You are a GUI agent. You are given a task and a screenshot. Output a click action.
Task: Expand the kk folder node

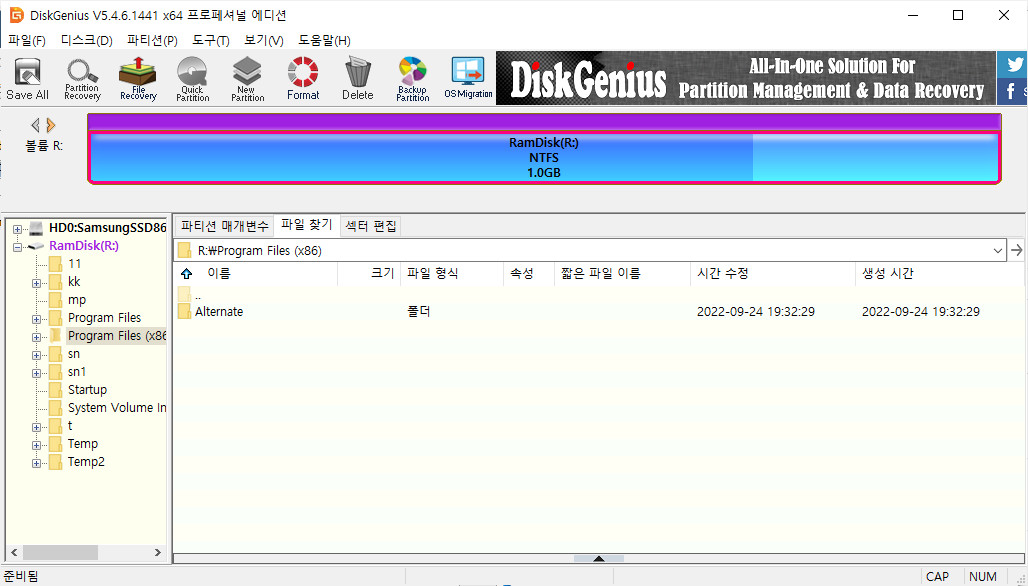click(x=37, y=283)
